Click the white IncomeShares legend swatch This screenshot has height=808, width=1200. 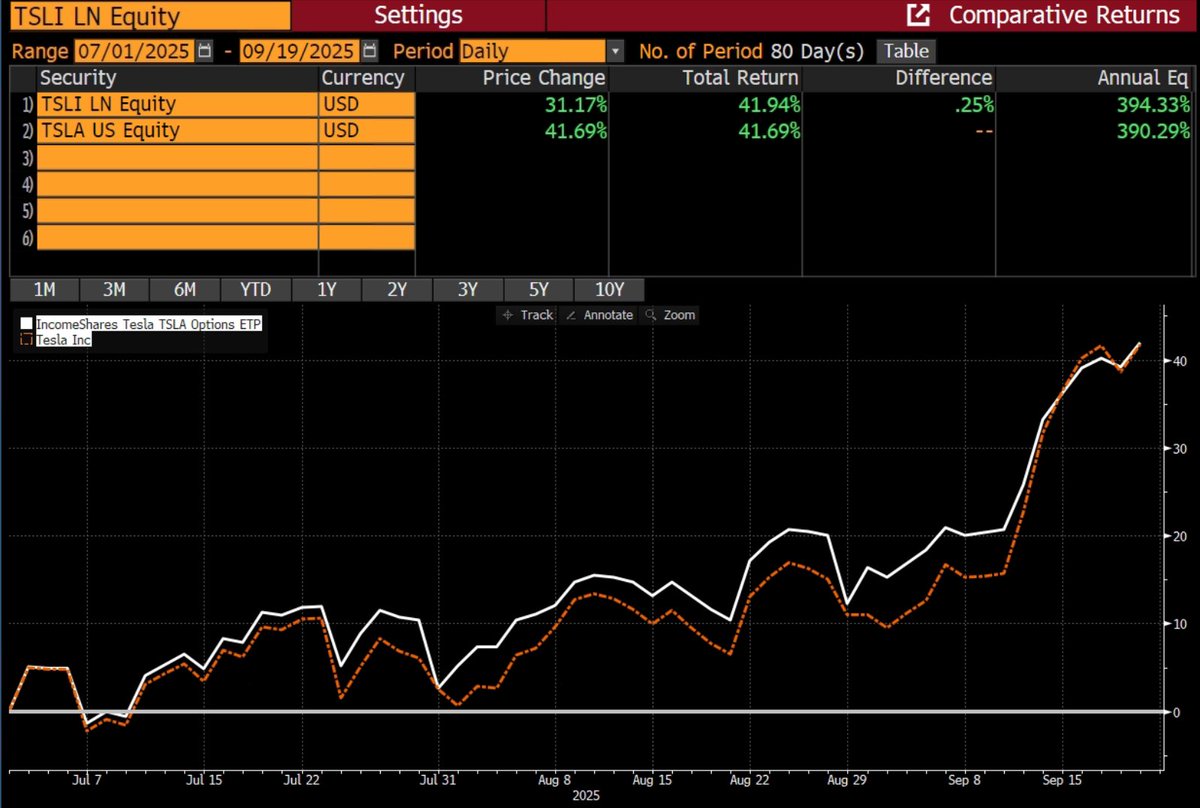pos(27,325)
